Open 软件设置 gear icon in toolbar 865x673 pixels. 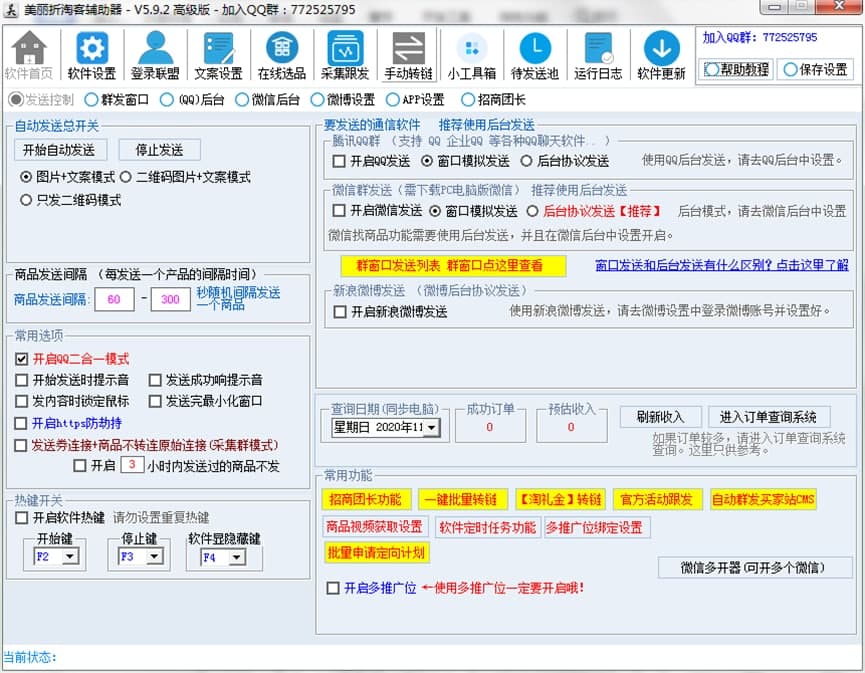(x=92, y=50)
